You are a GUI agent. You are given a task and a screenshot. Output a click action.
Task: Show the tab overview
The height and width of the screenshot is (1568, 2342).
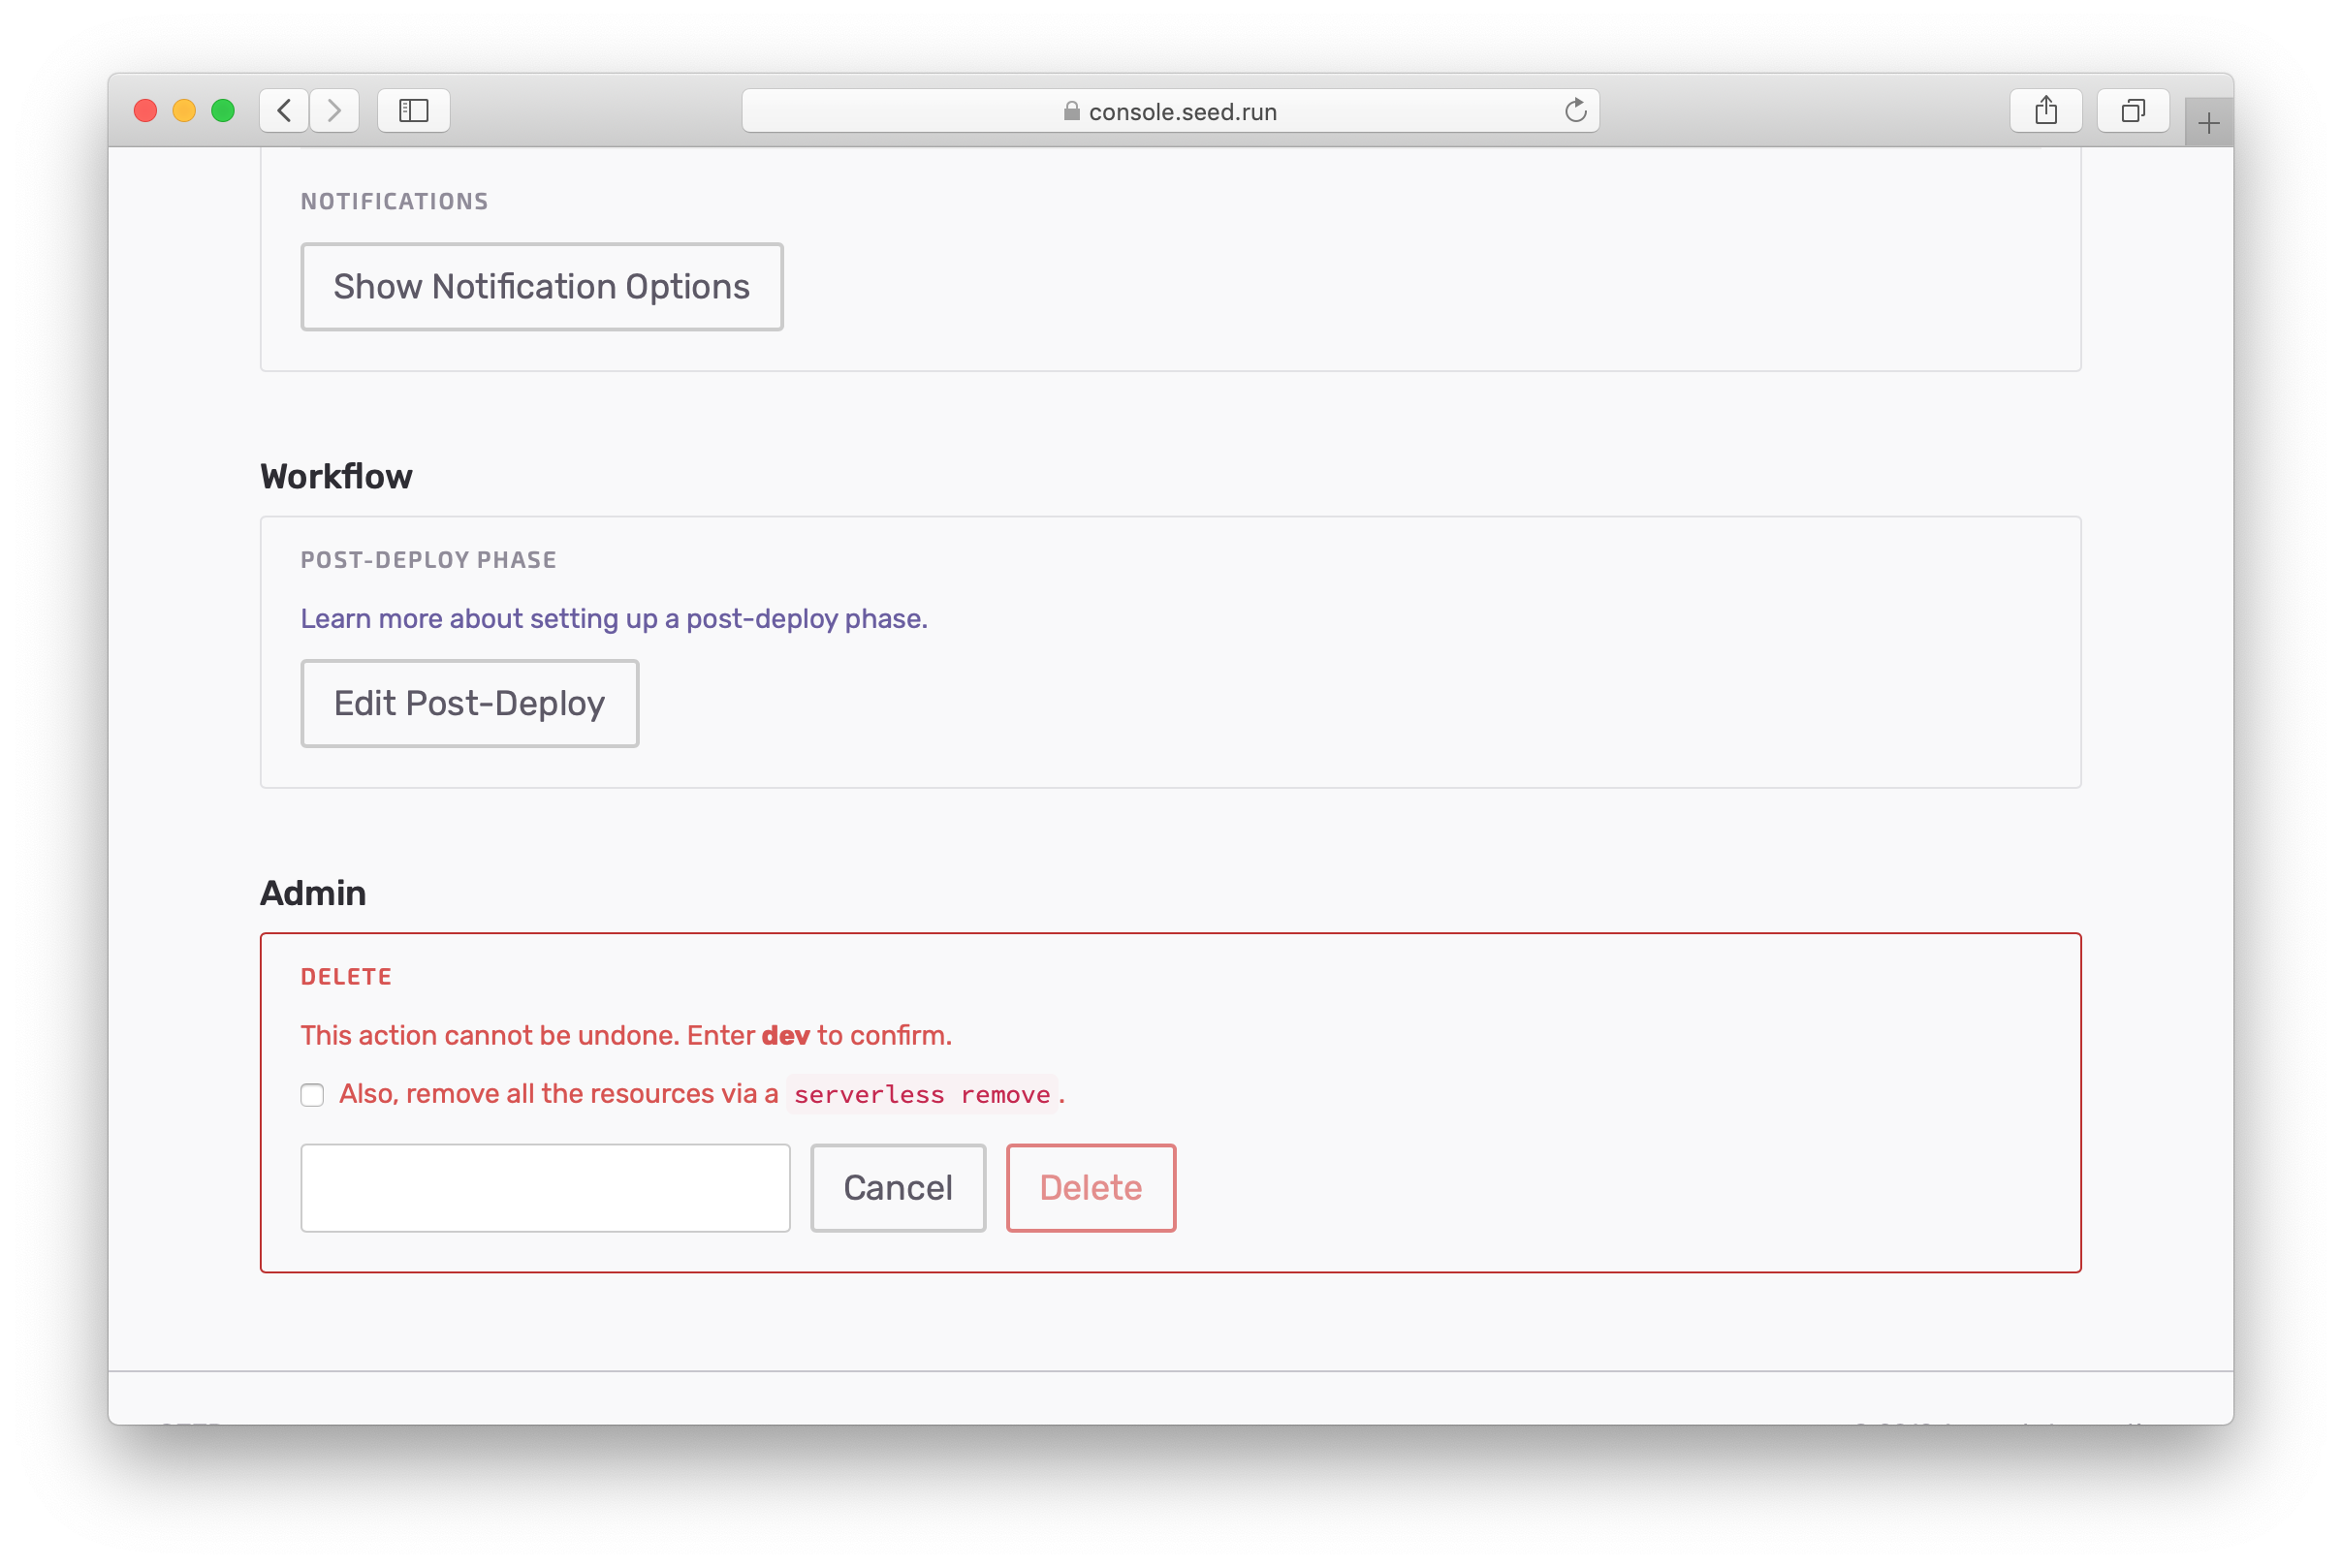click(2132, 110)
